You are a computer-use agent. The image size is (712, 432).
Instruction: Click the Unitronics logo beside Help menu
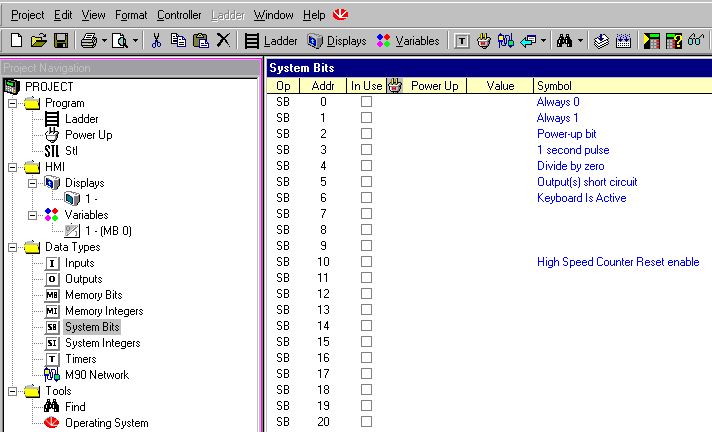pyautogui.click(x=339, y=15)
